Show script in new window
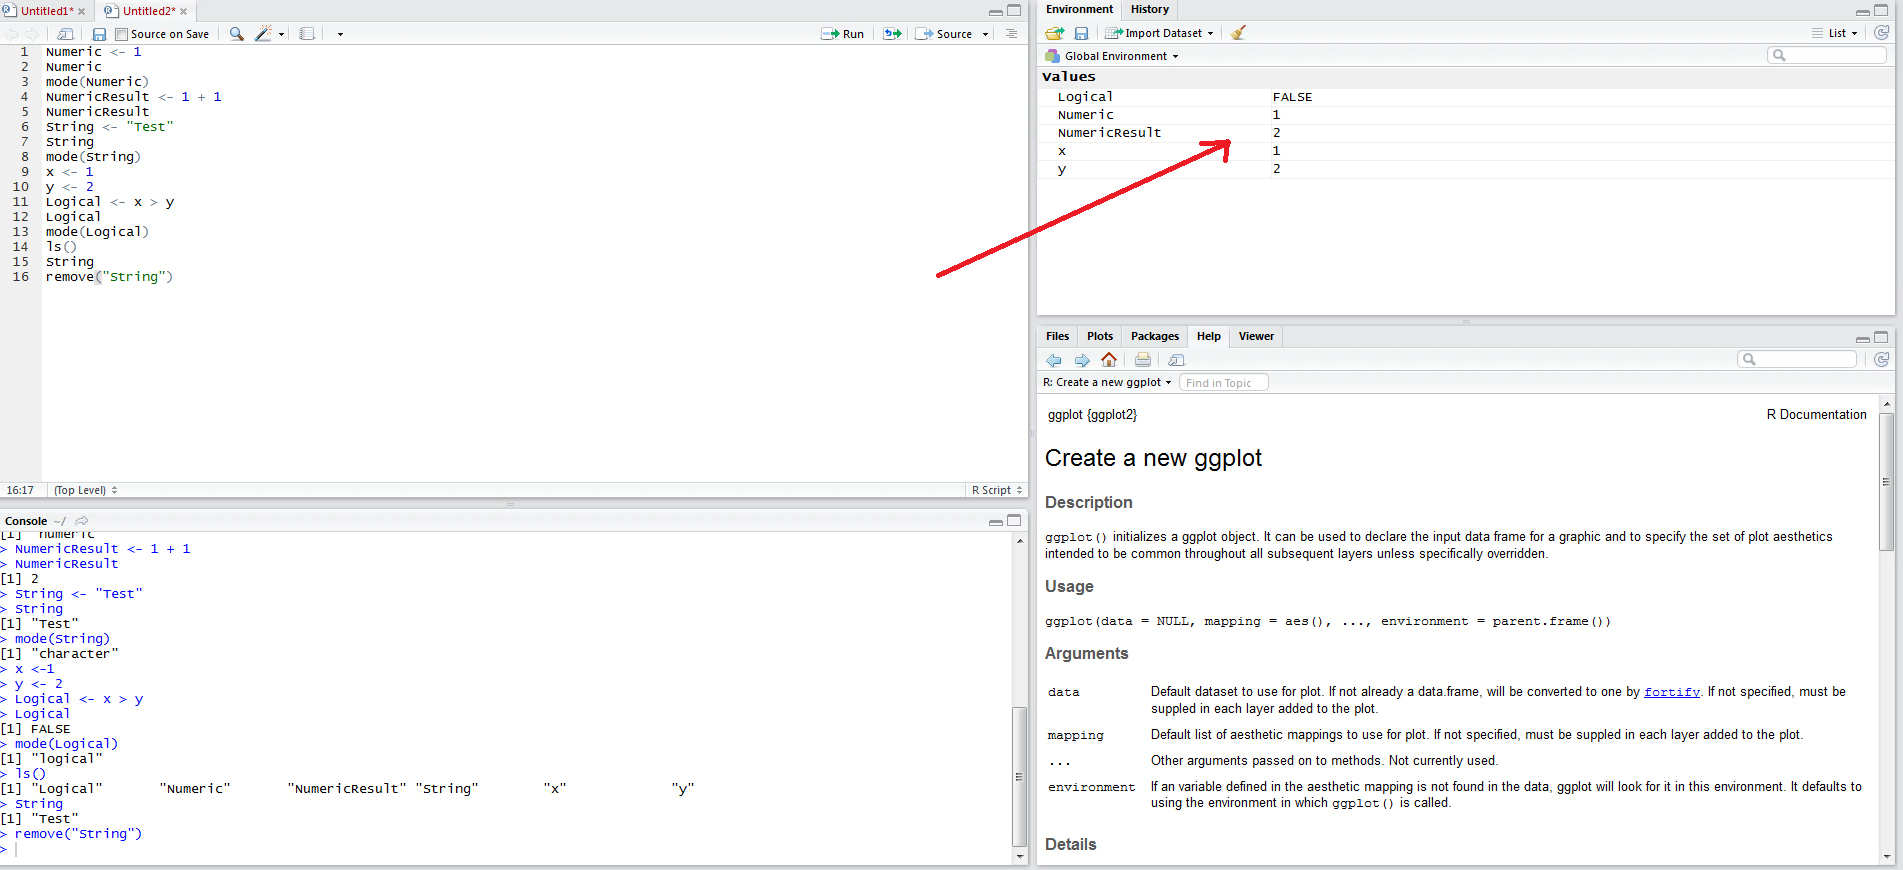This screenshot has height=870, width=1903. 65,34
